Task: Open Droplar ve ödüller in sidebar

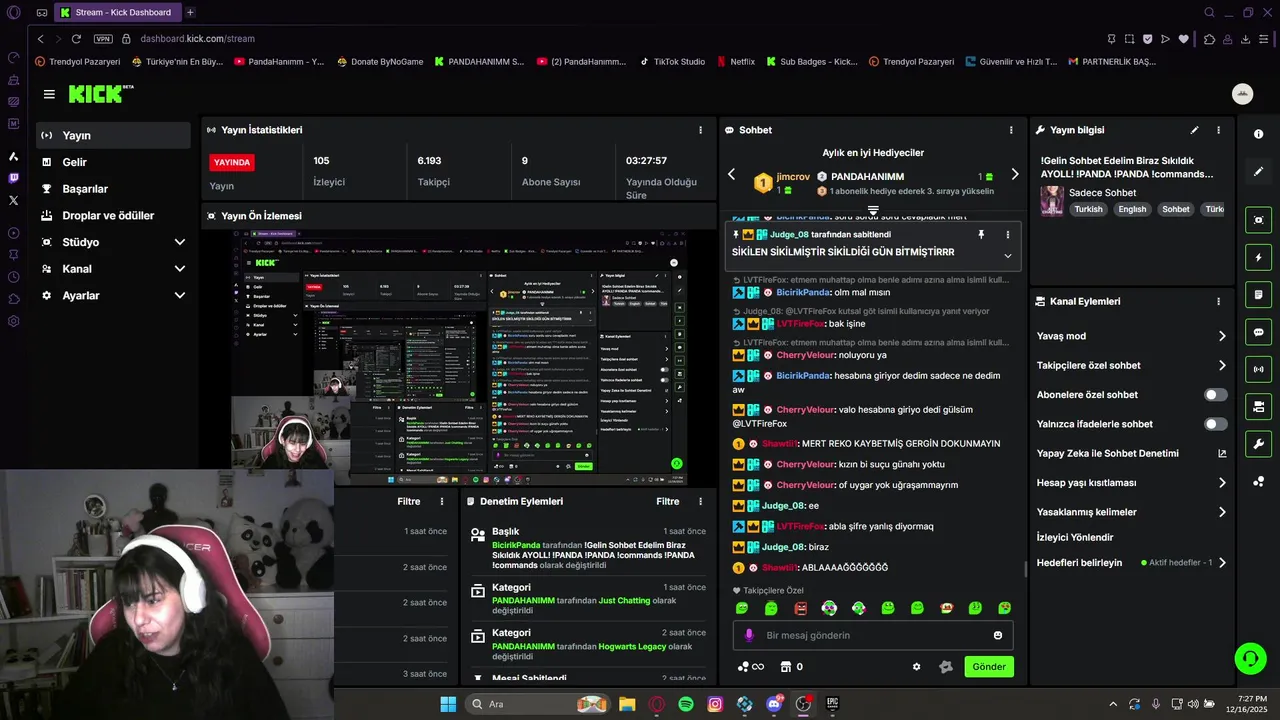Action: click(x=113, y=215)
